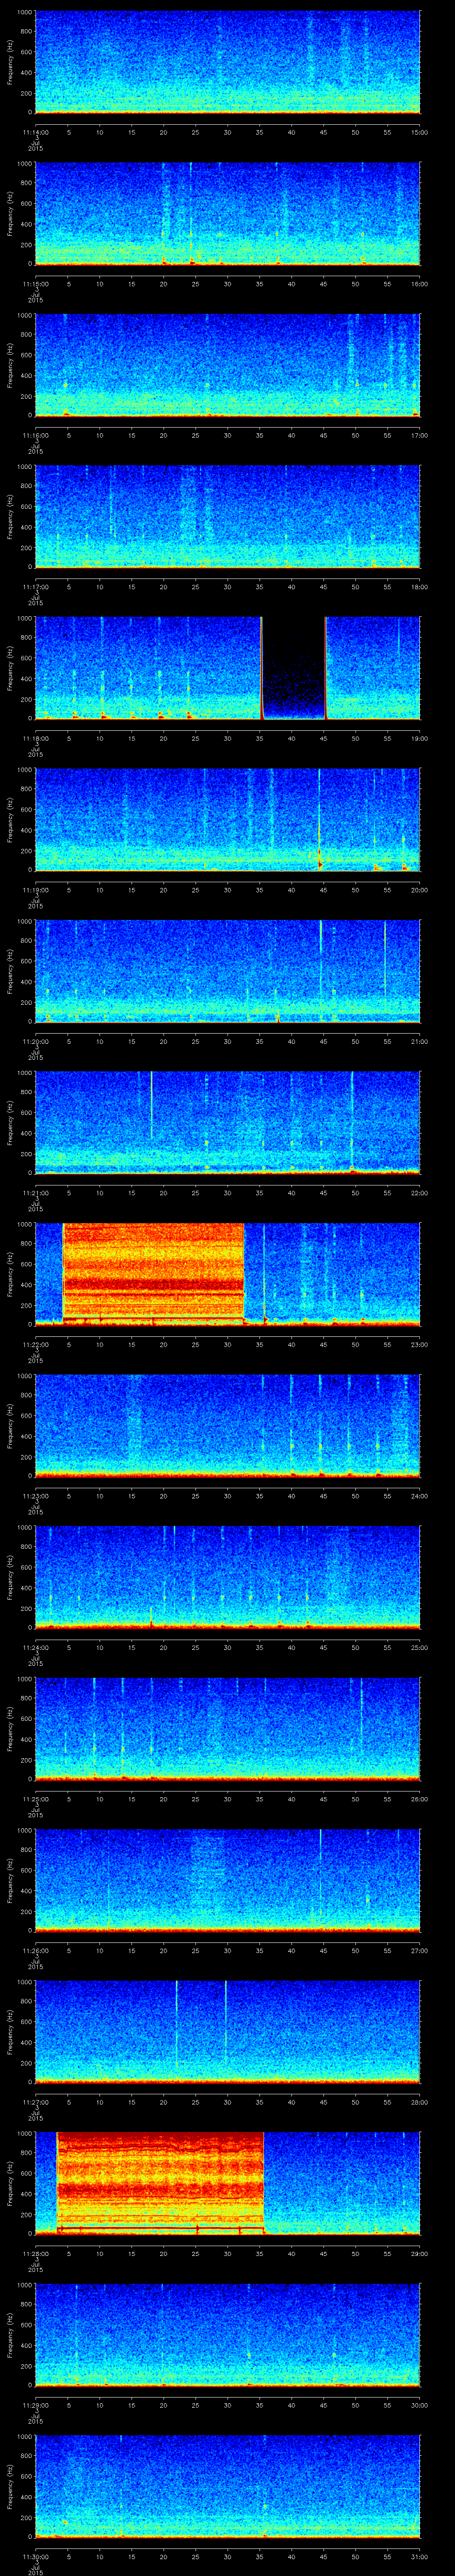Click the 24:00 end time label
Image resolution: width=455 pixels, height=2576 pixels.
[420, 1496]
